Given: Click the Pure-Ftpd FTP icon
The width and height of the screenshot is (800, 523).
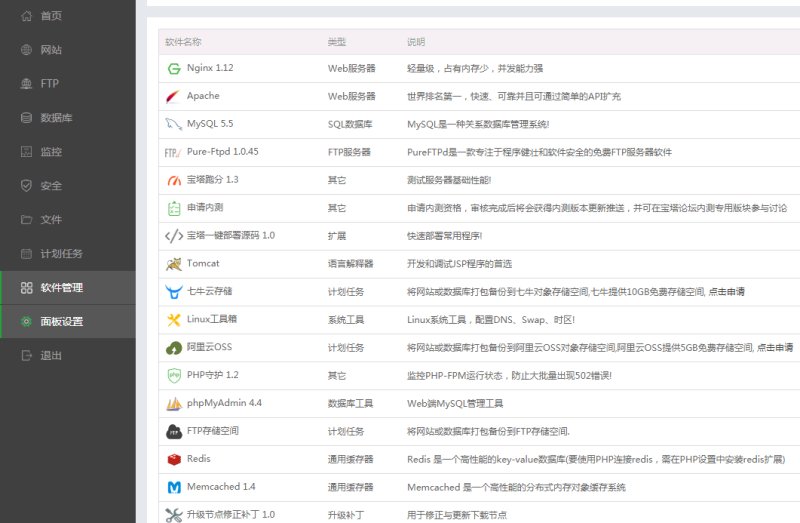Looking at the screenshot, I should pos(173,153).
